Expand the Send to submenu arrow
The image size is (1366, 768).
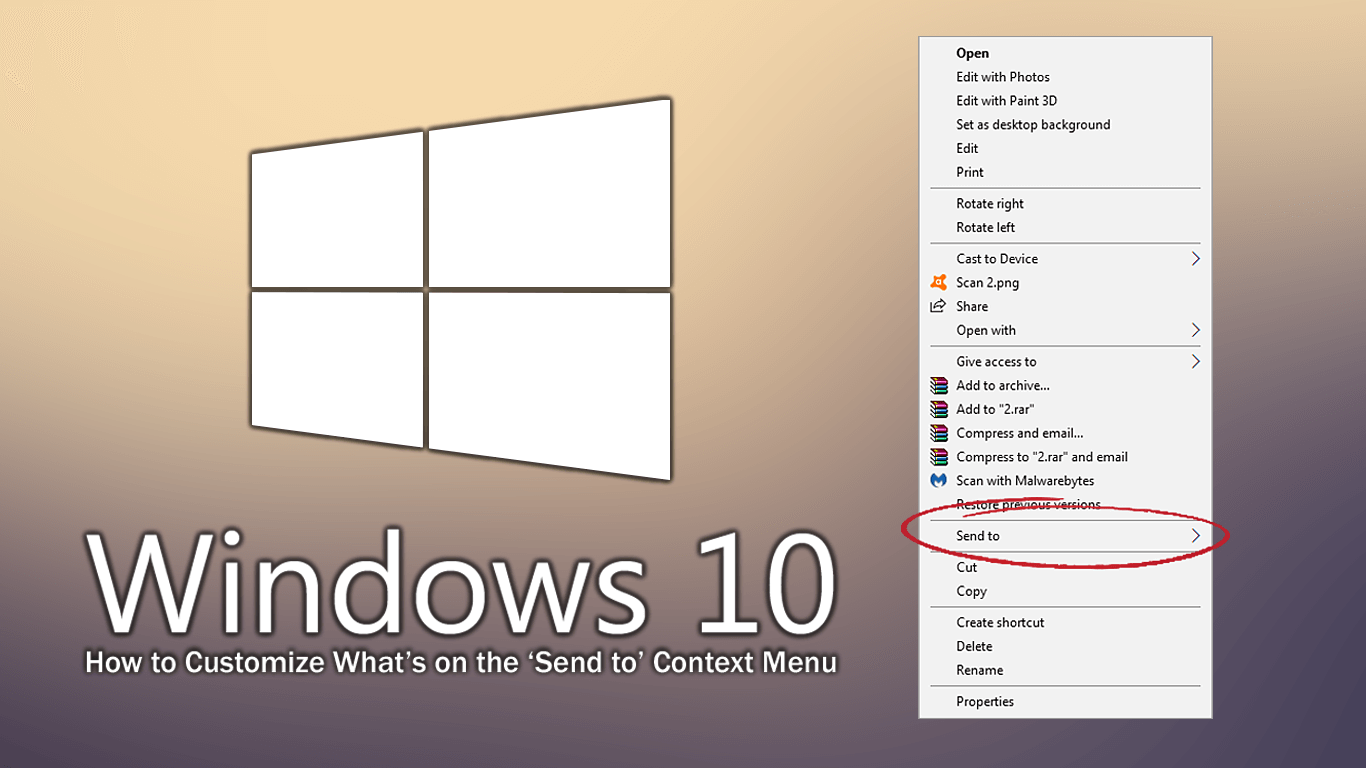click(x=1195, y=536)
